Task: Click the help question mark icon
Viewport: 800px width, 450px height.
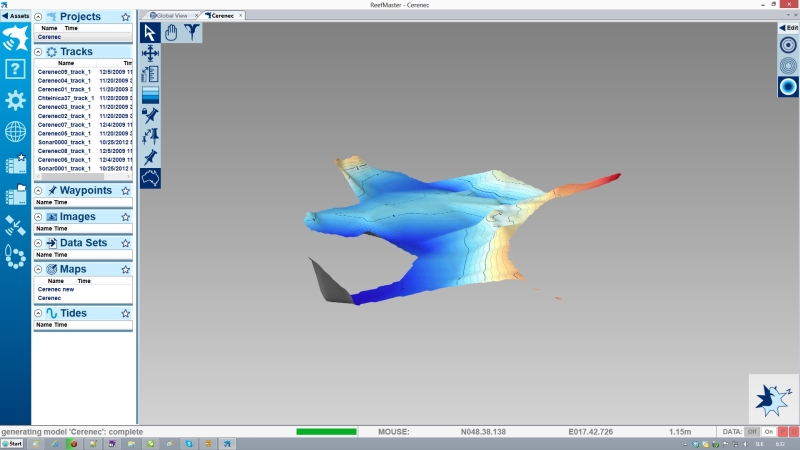Action: tap(15, 69)
